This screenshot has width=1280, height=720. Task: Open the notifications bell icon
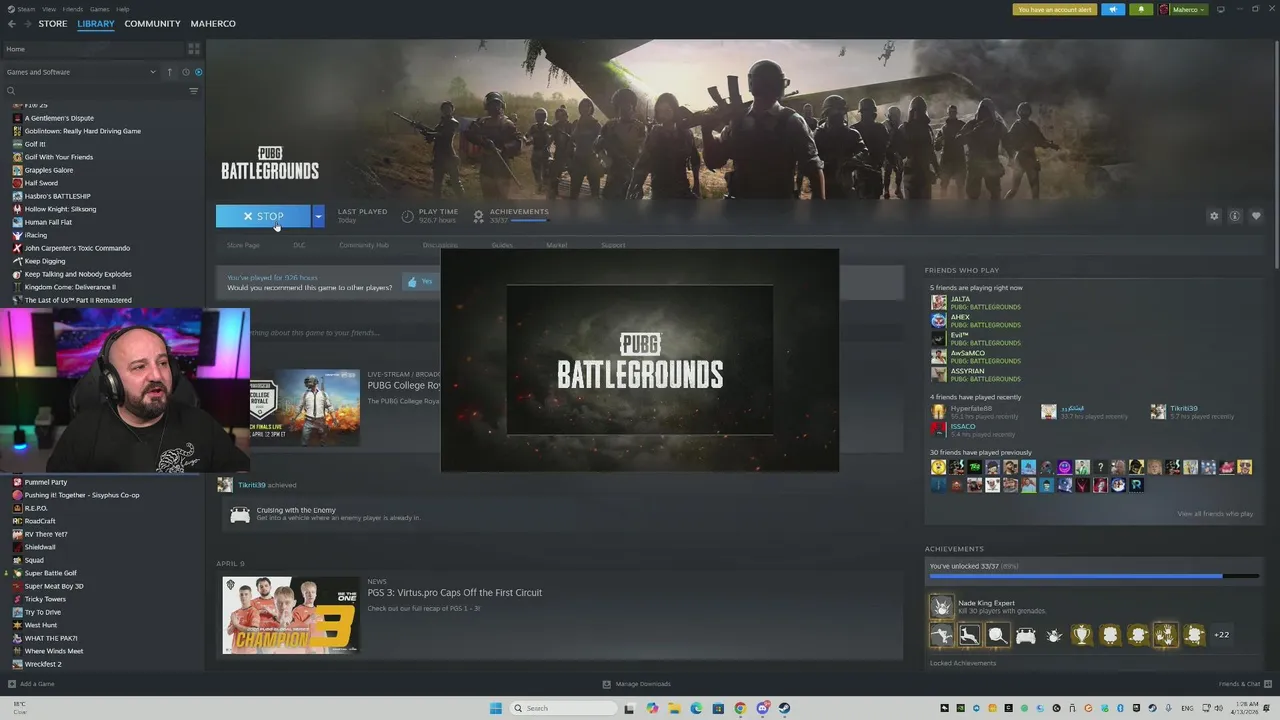tap(1141, 9)
